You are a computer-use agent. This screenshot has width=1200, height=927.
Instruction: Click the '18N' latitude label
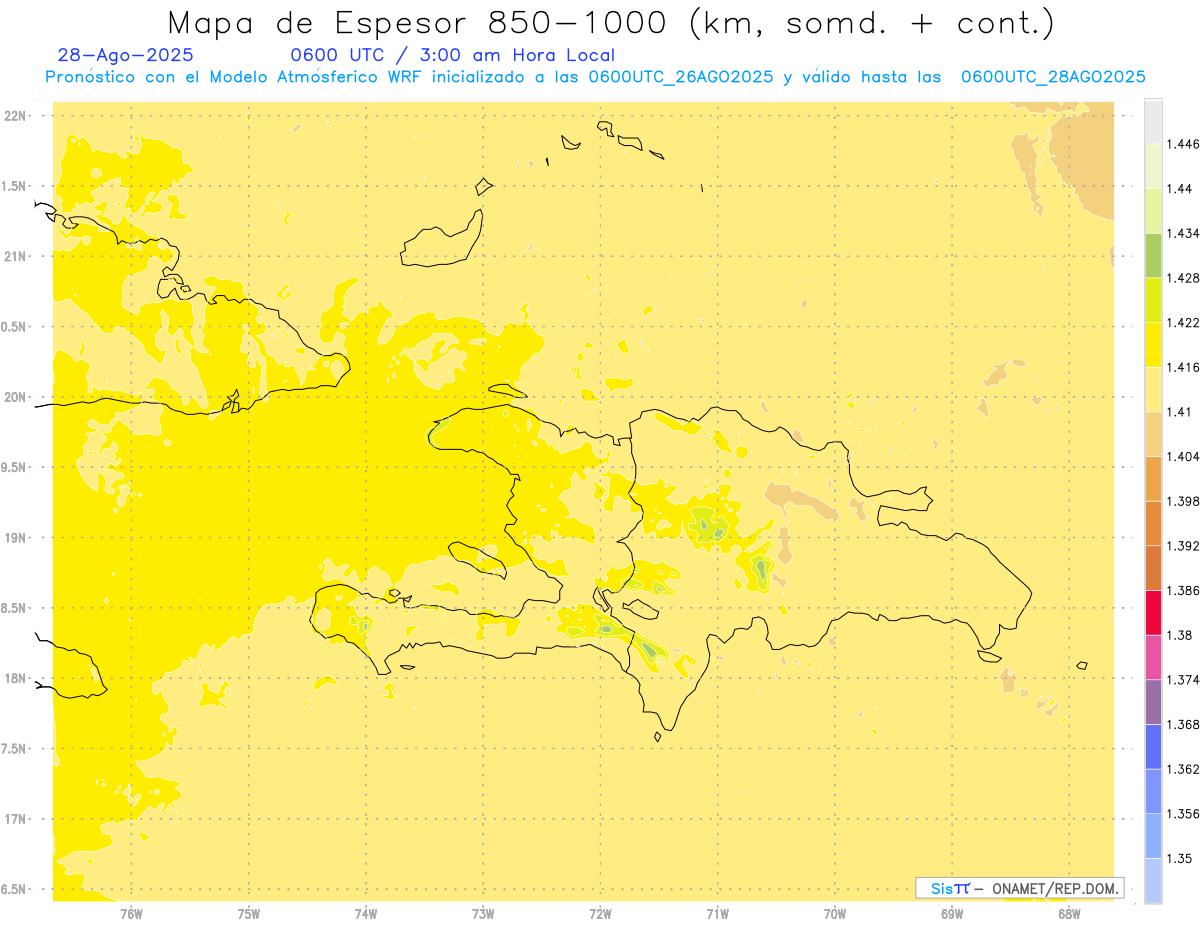click(16, 679)
